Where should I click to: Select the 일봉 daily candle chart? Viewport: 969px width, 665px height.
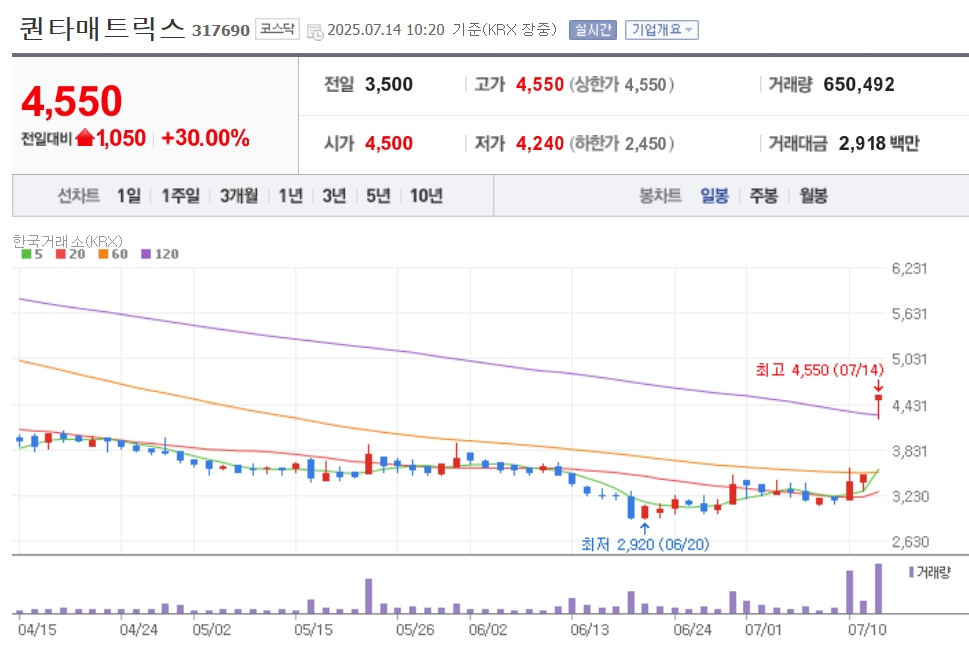(x=714, y=196)
